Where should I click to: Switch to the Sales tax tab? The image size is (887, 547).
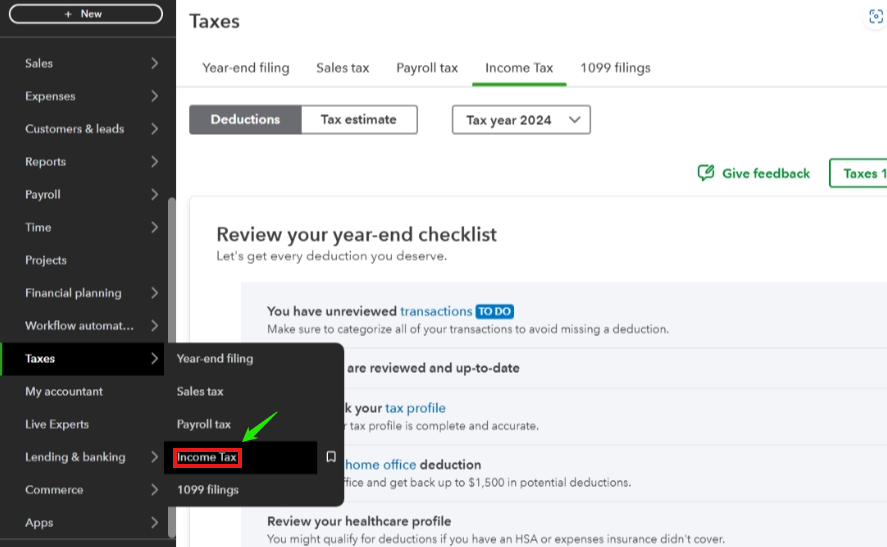click(342, 68)
